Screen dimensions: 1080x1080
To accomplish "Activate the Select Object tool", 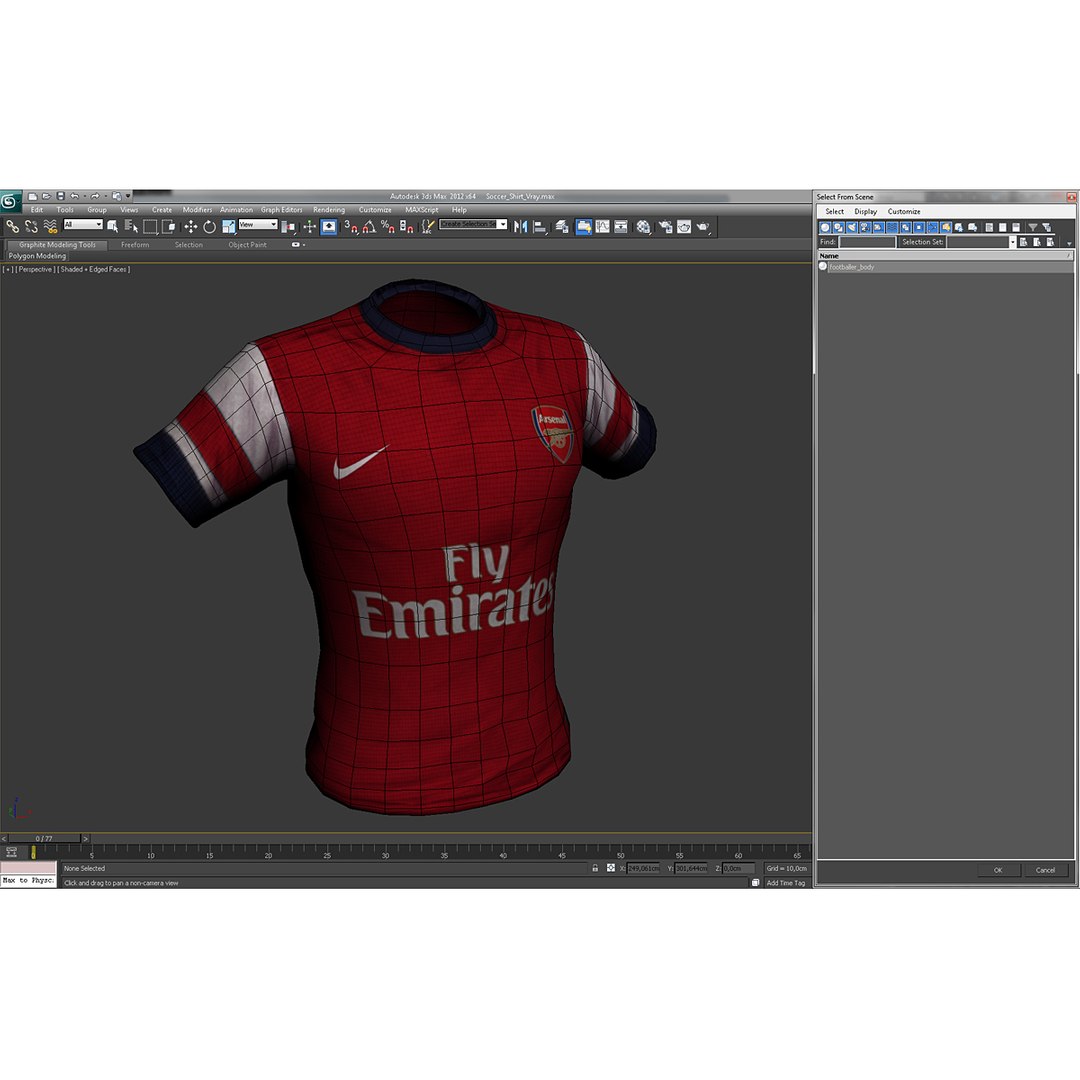I will 113,226.
